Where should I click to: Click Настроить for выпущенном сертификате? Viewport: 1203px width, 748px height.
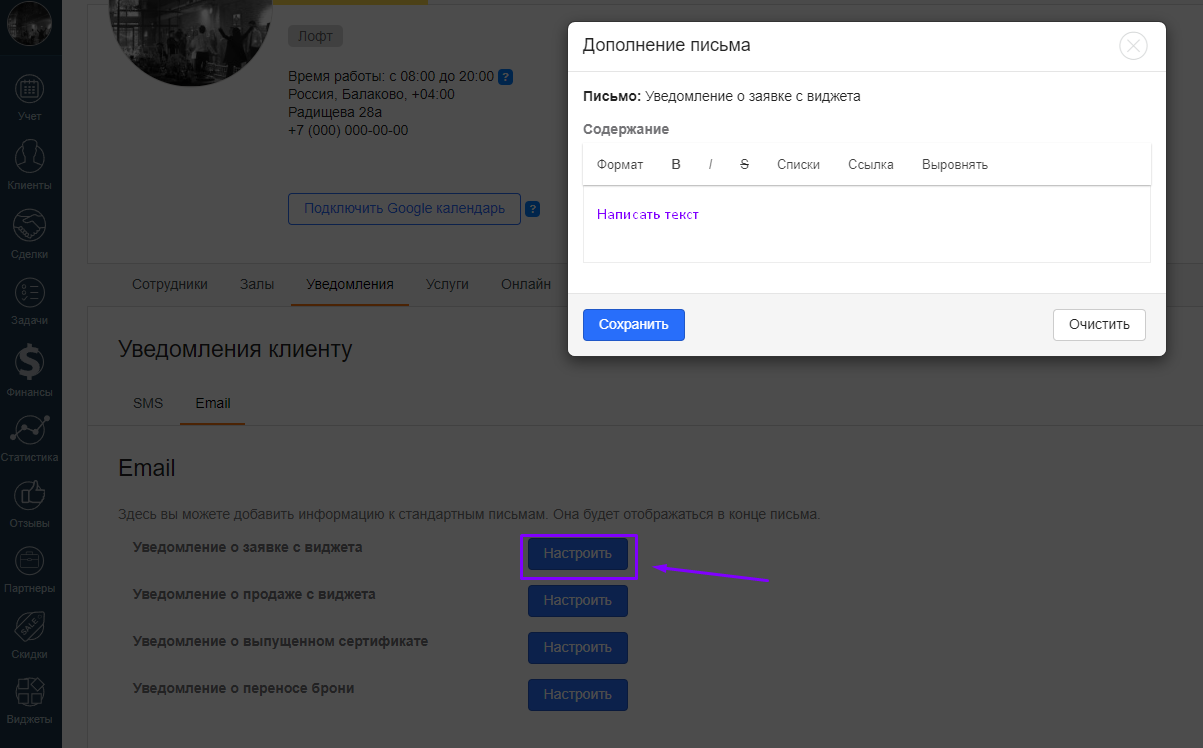(x=578, y=648)
